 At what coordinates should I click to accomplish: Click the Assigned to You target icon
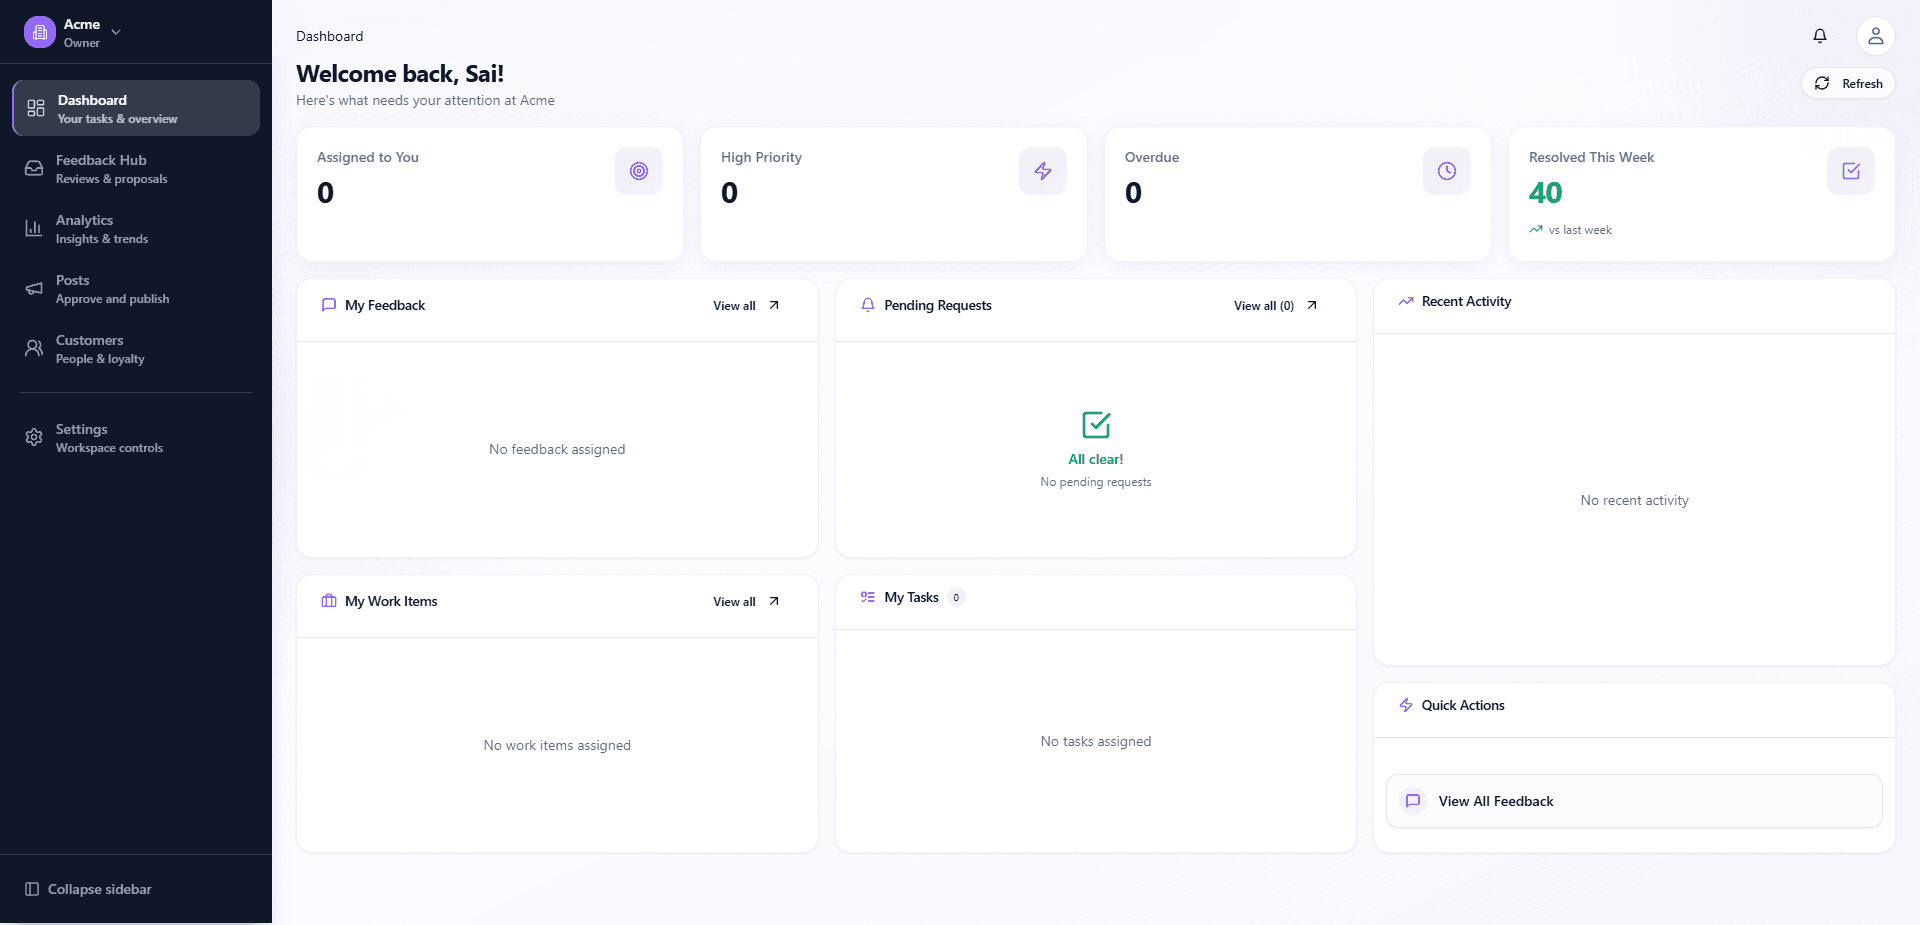click(x=638, y=171)
